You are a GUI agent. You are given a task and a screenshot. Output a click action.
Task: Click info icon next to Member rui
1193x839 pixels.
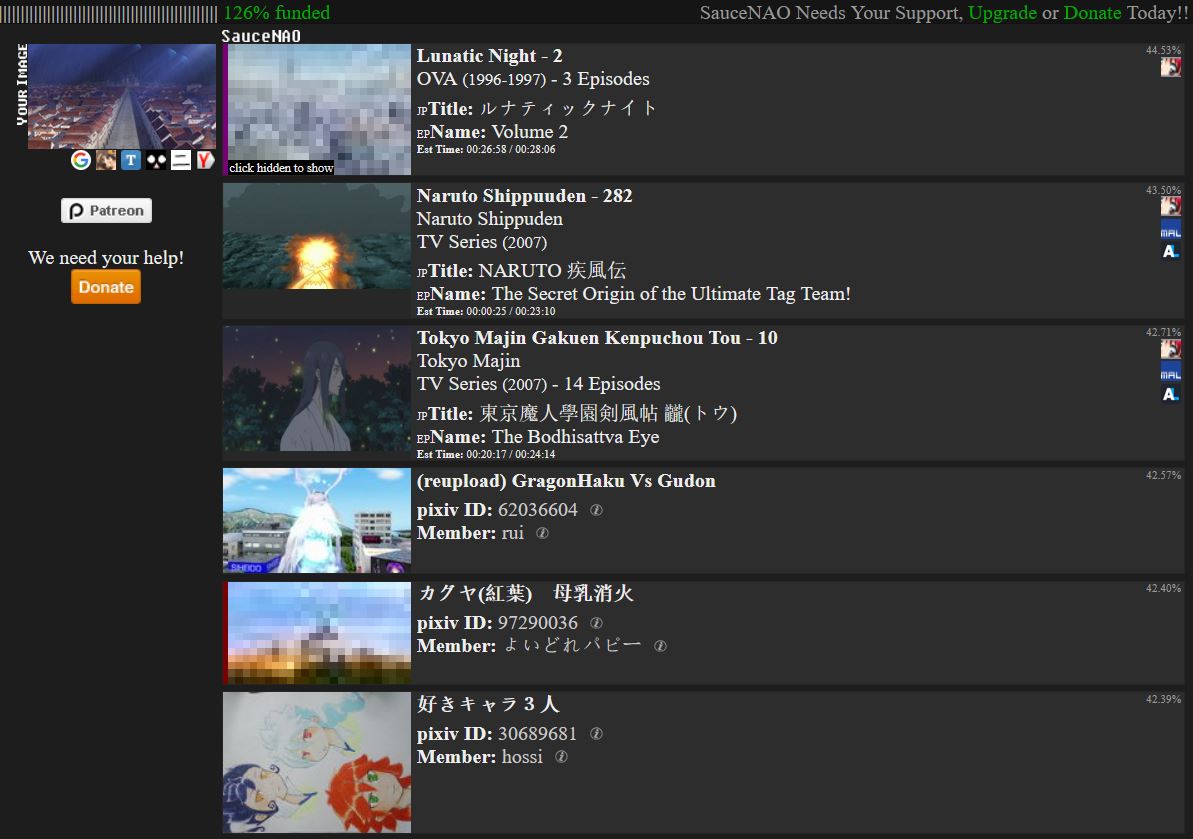coord(542,533)
